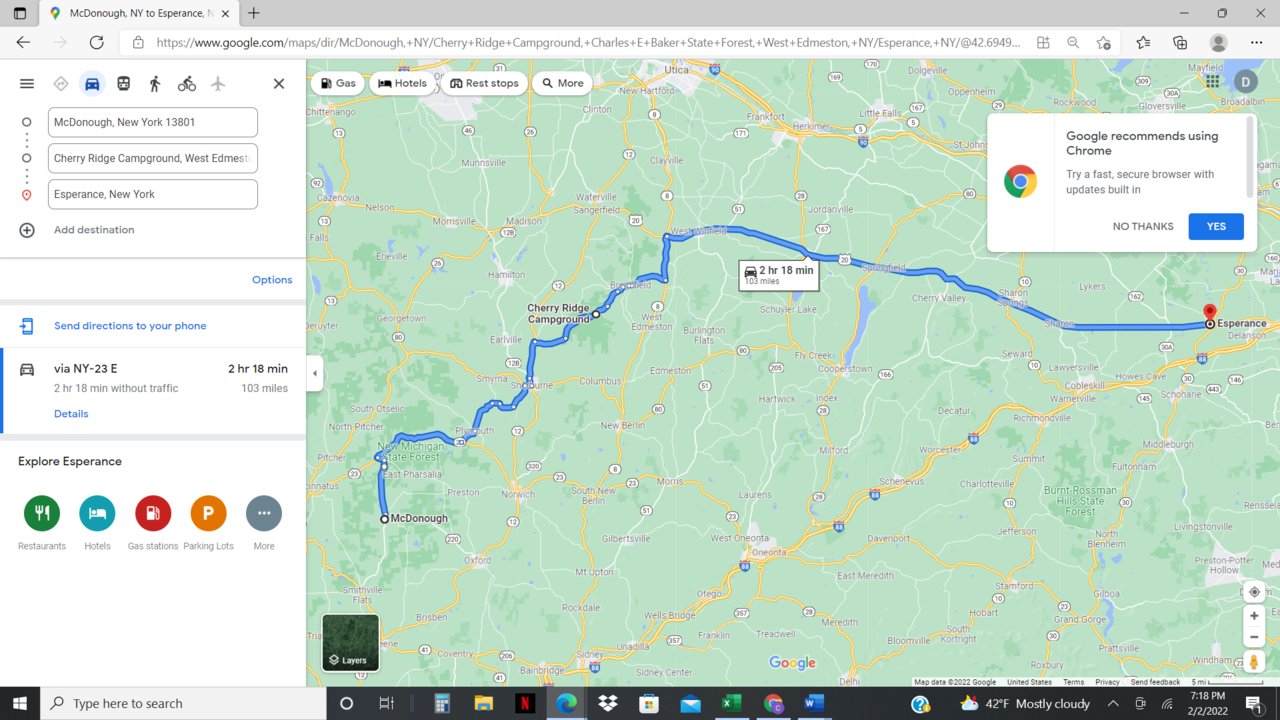The height and width of the screenshot is (720, 1280).
Task: Explore Gas stations near Esperance
Action: (x=153, y=513)
